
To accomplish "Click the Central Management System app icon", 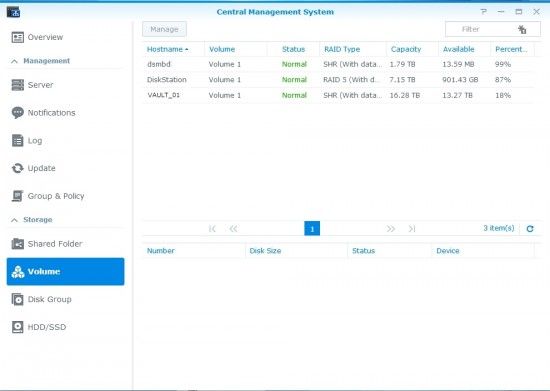I will (x=13, y=12).
